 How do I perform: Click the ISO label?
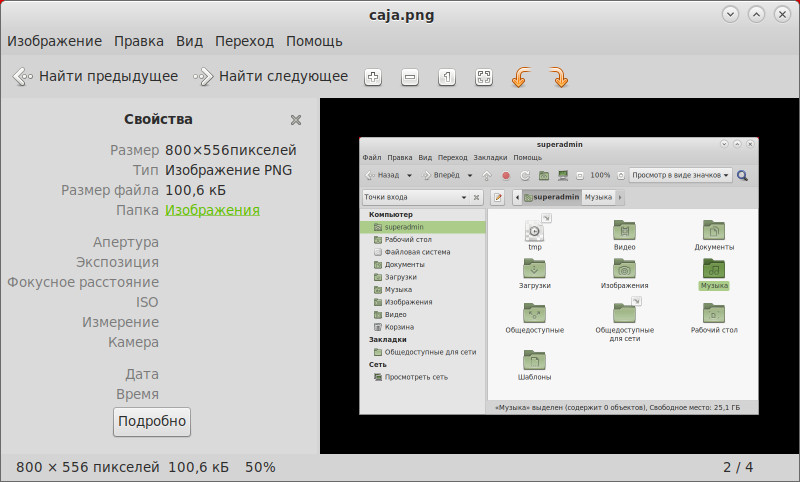(147, 302)
